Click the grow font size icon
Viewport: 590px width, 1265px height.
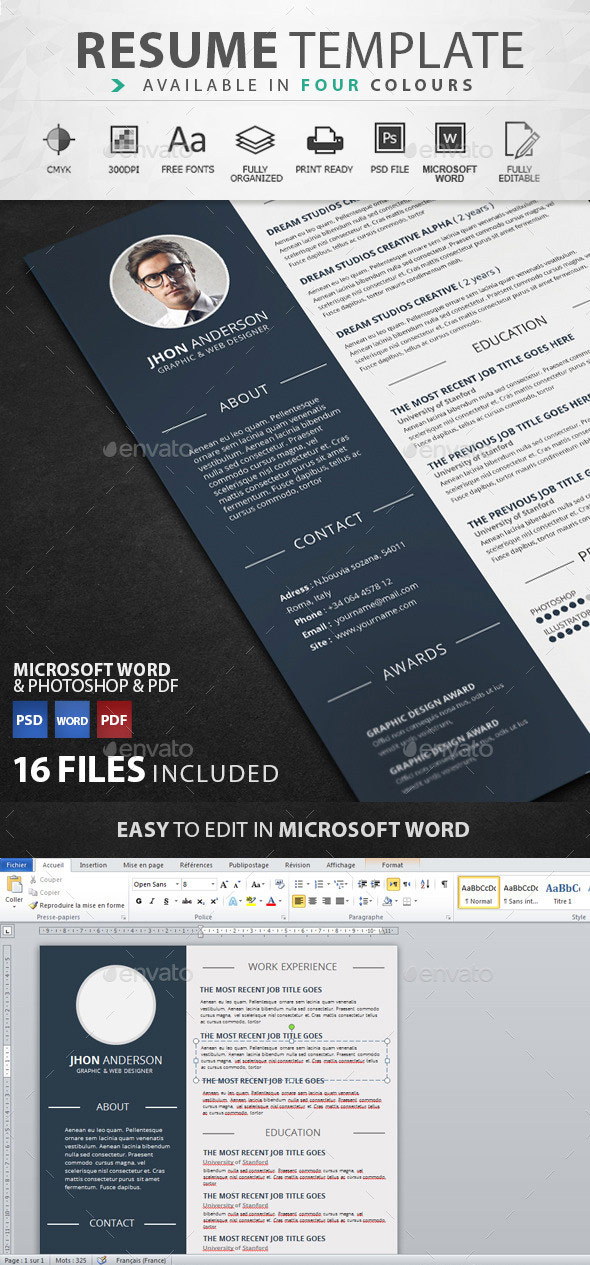pos(223,884)
